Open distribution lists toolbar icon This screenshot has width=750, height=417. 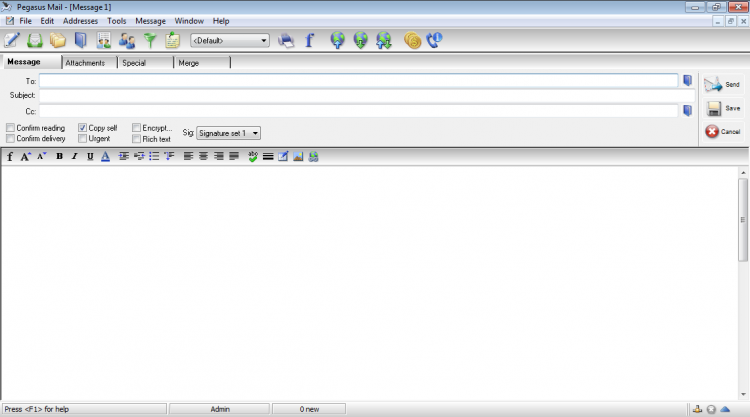point(103,40)
